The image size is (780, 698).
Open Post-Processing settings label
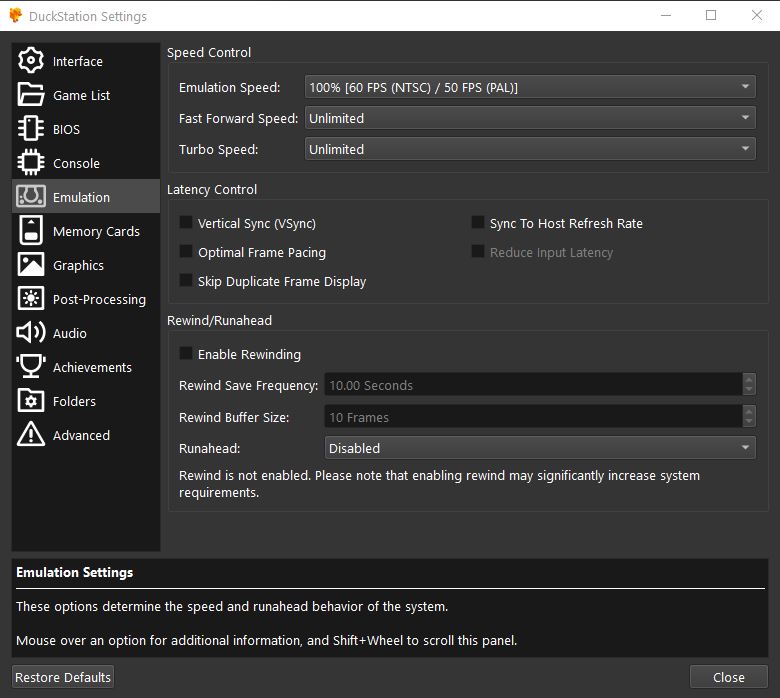click(x=99, y=299)
